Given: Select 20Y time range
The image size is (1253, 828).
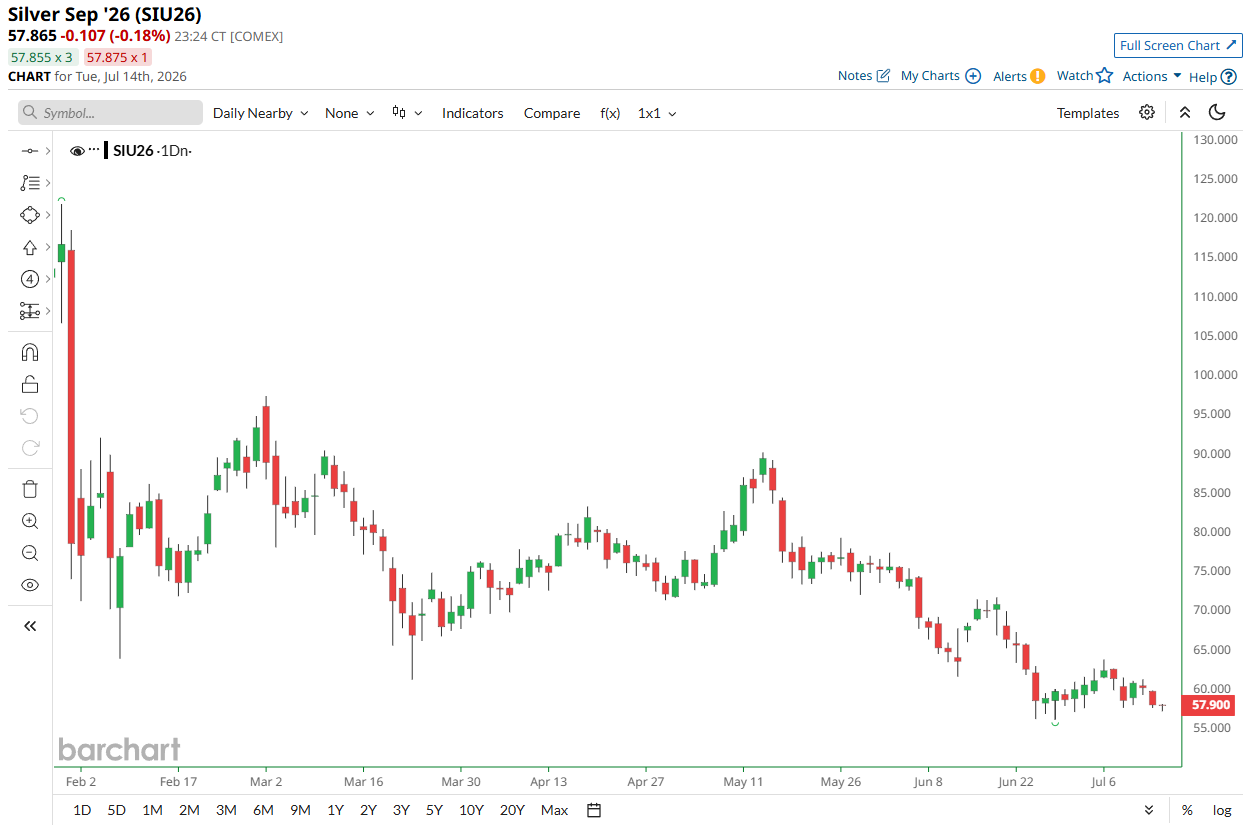Looking at the screenshot, I should (x=512, y=810).
